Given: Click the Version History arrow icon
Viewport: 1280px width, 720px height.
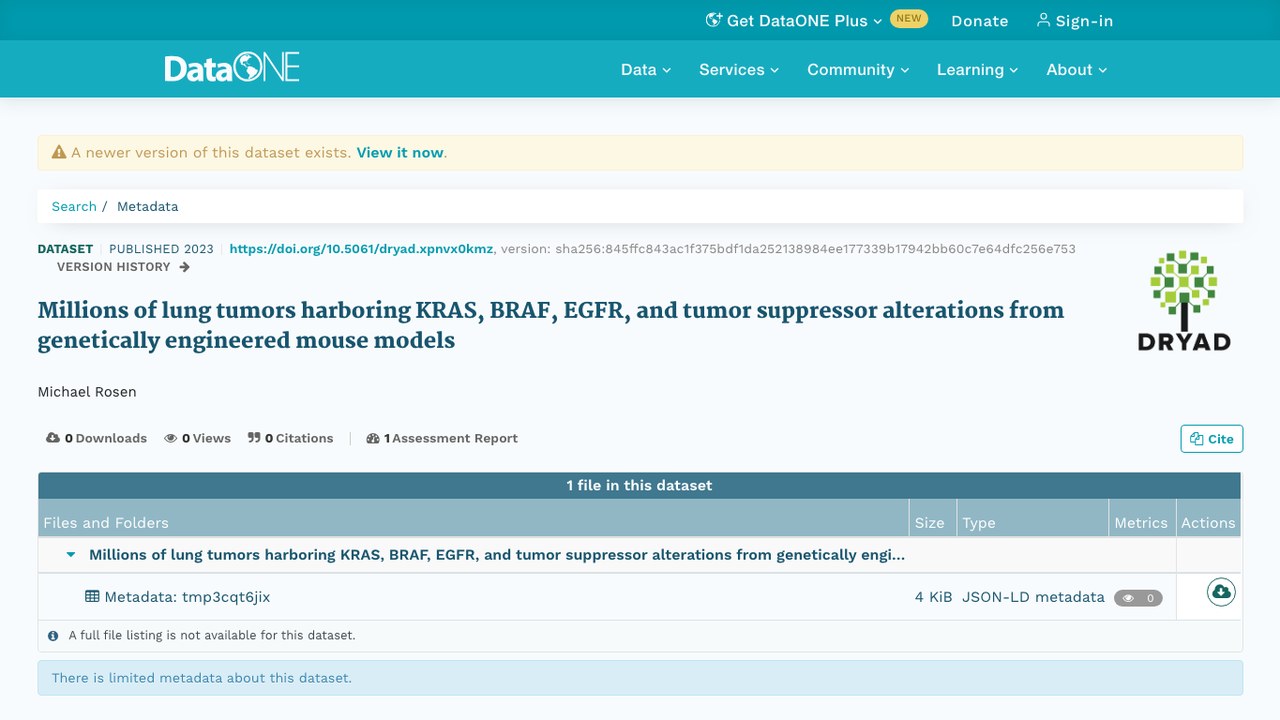Looking at the screenshot, I should tap(184, 267).
